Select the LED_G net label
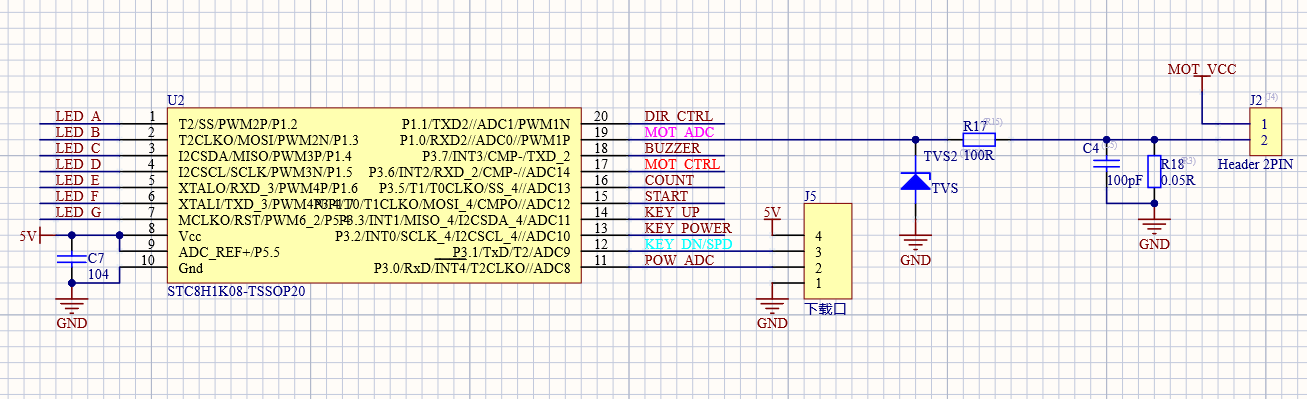Image resolution: width=1307 pixels, height=399 pixels. tap(78, 213)
